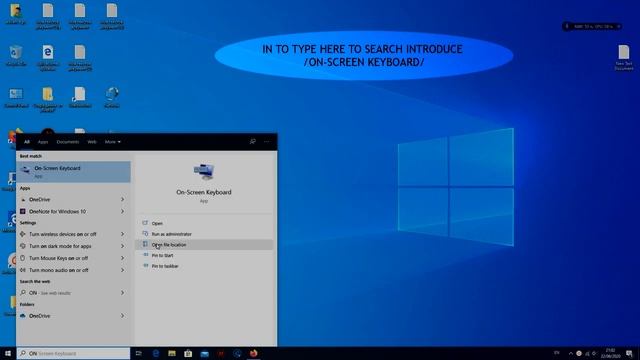
Task: Switch to the Web search tab
Action: coord(92,142)
